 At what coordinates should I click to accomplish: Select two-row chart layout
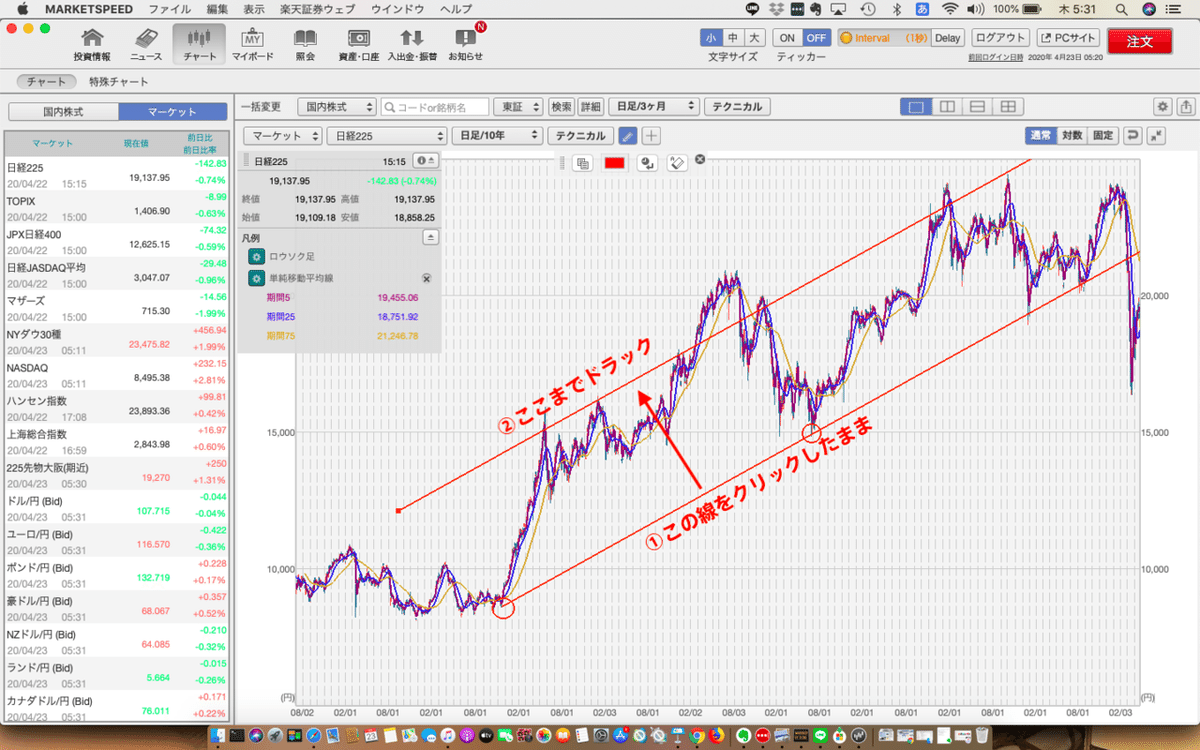pyautogui.click(x=978, y=106)
